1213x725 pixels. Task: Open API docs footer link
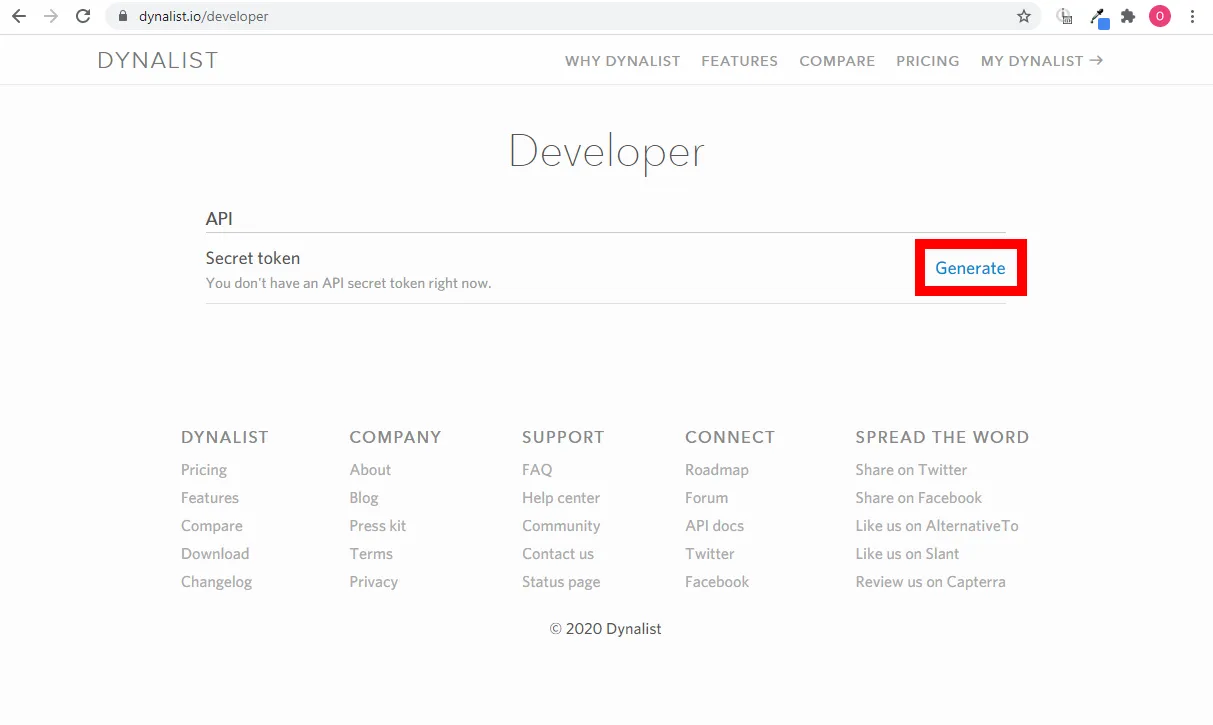click(x=714, y=526)
